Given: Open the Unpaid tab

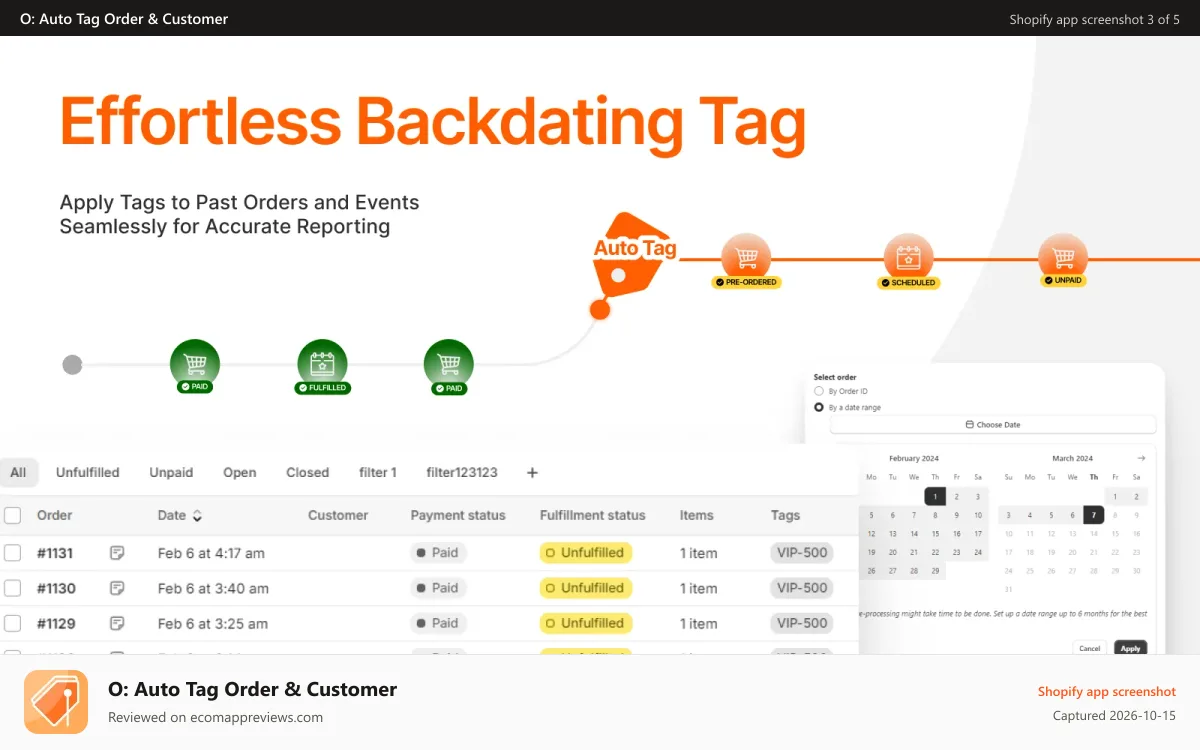Looking at the screenshot, I should tap(171, 472).
